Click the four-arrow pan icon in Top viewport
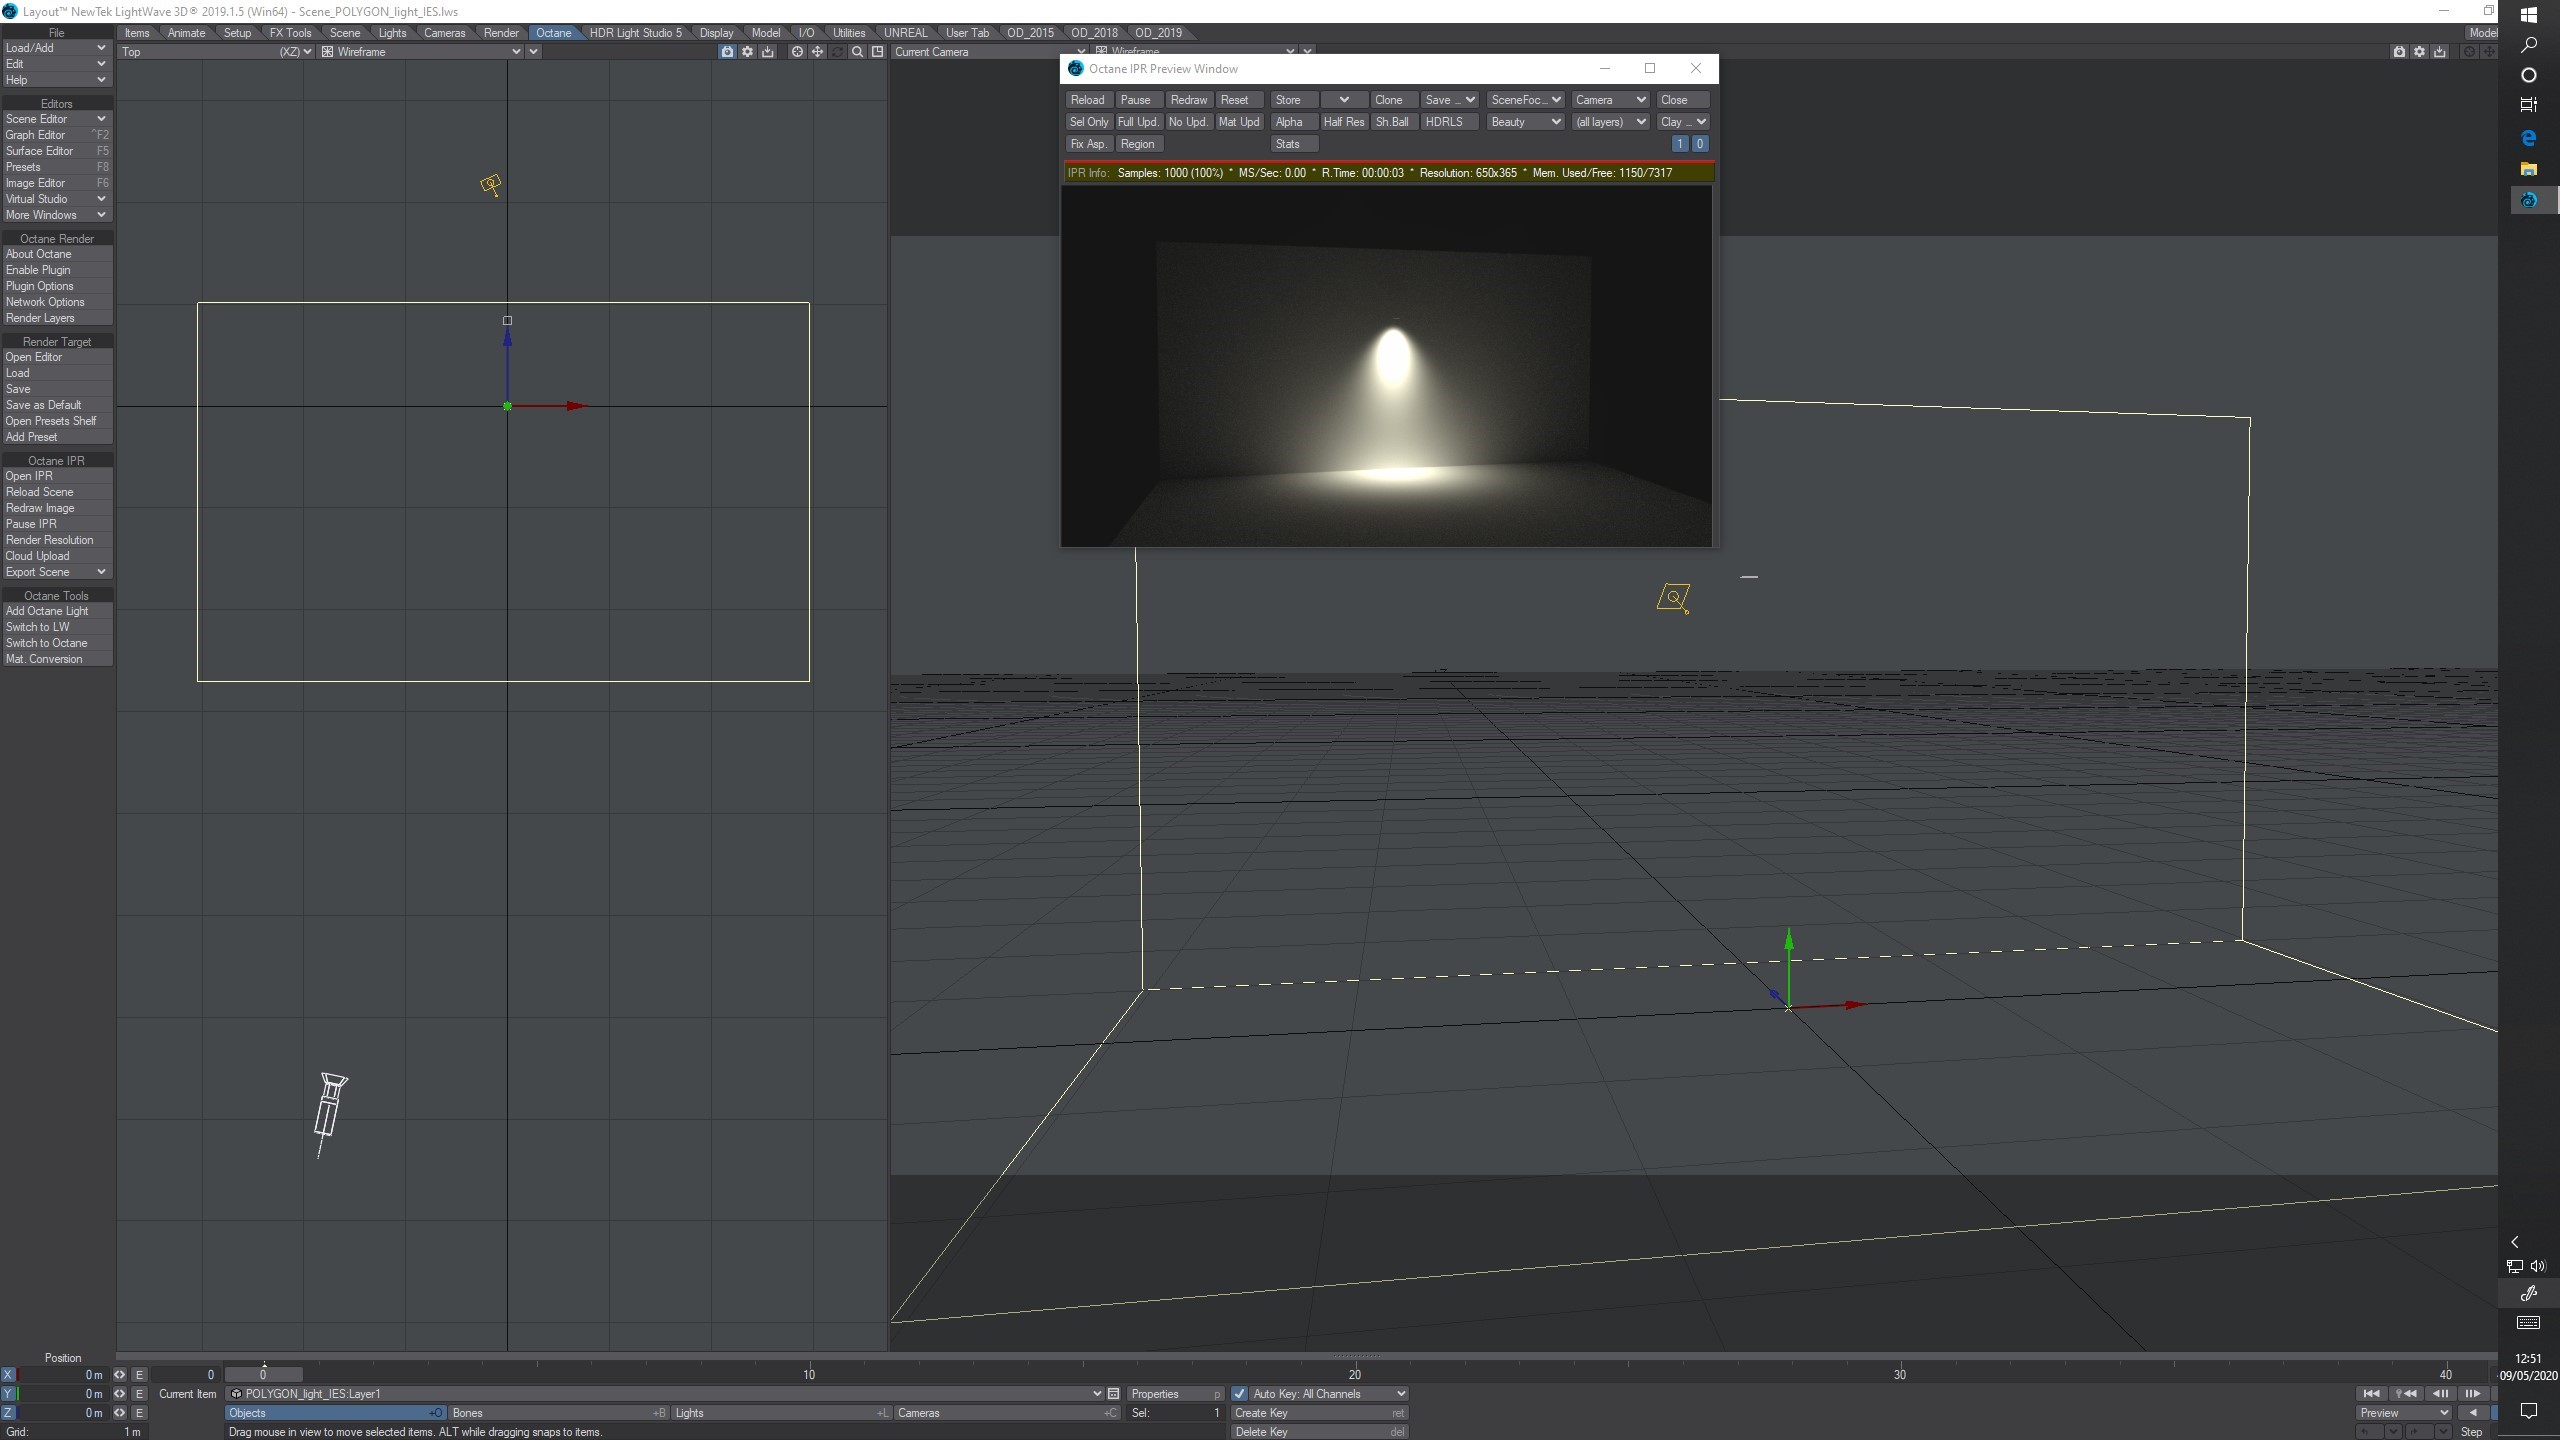The width and height of the screenshot is (2560, 1440). click(x=817, y=52)
